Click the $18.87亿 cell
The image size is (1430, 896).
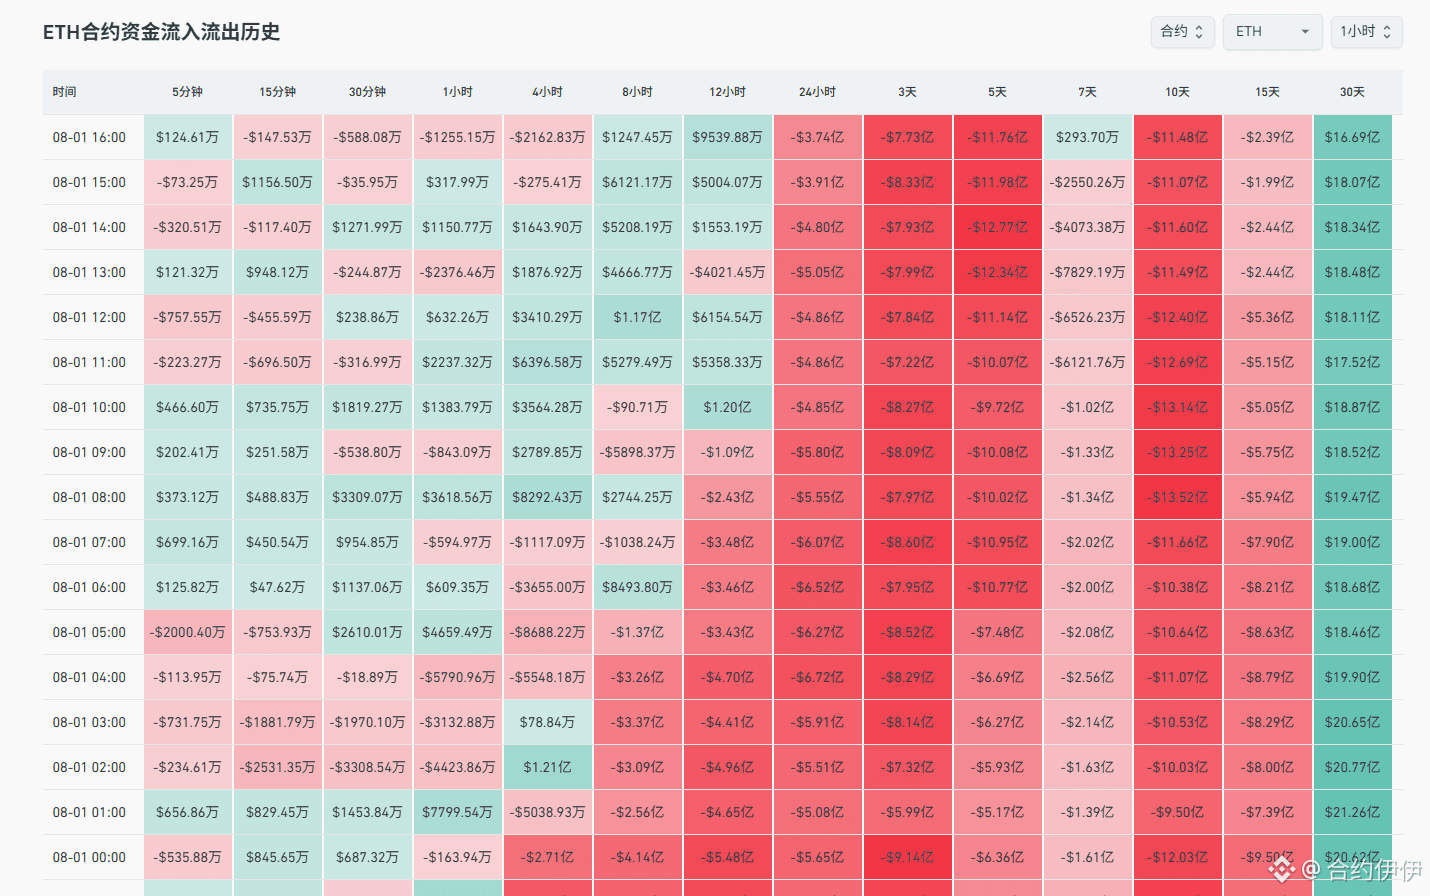1353,407
